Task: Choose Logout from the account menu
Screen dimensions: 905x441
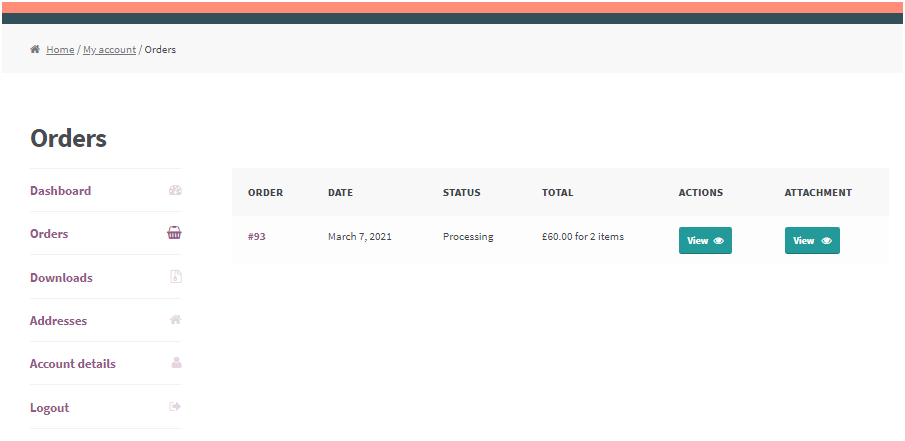Action: tap(50, 408)
